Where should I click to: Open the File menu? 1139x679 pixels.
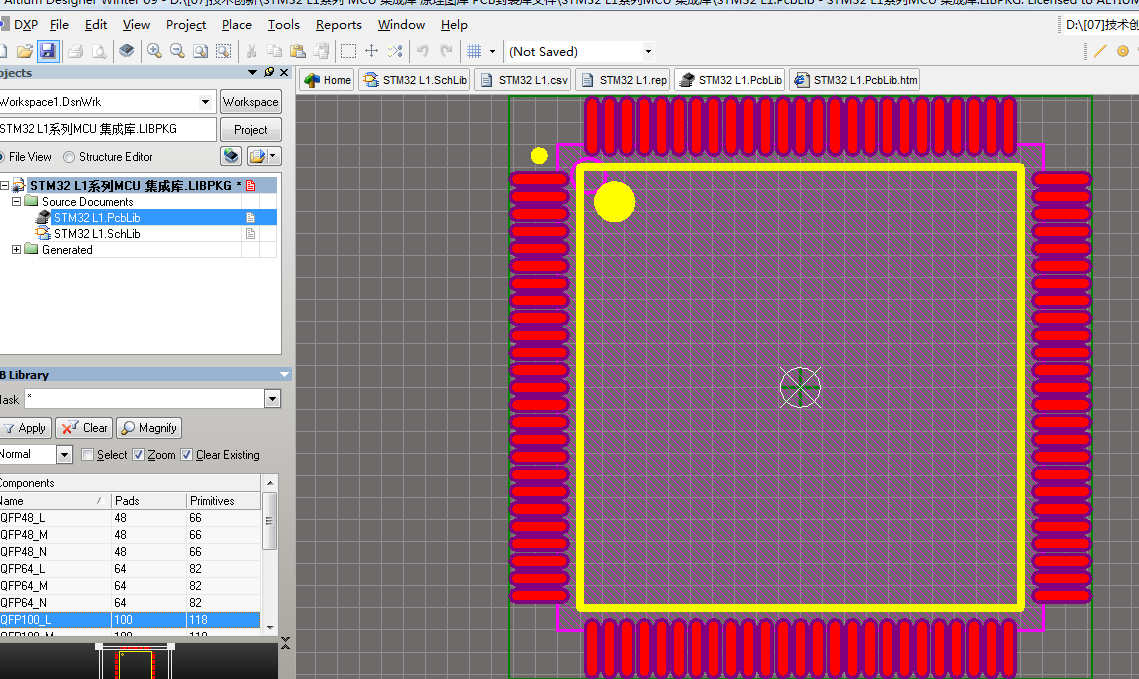pos(59,25)
